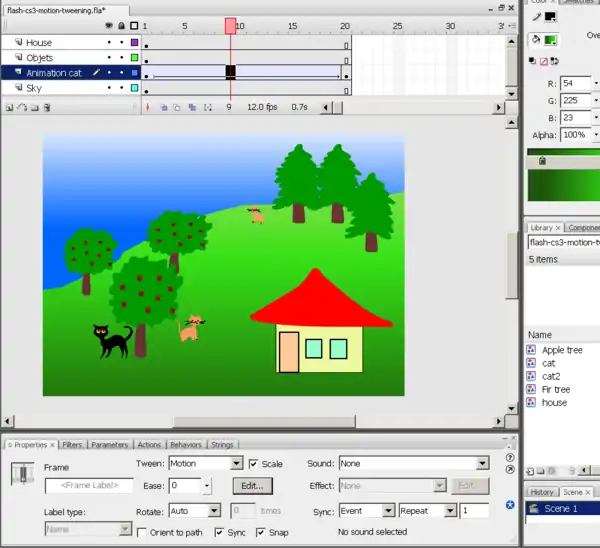The height and width of the screenshot is (548, 600).
Task: Open the Actions tab
Action: click(149, 445)
